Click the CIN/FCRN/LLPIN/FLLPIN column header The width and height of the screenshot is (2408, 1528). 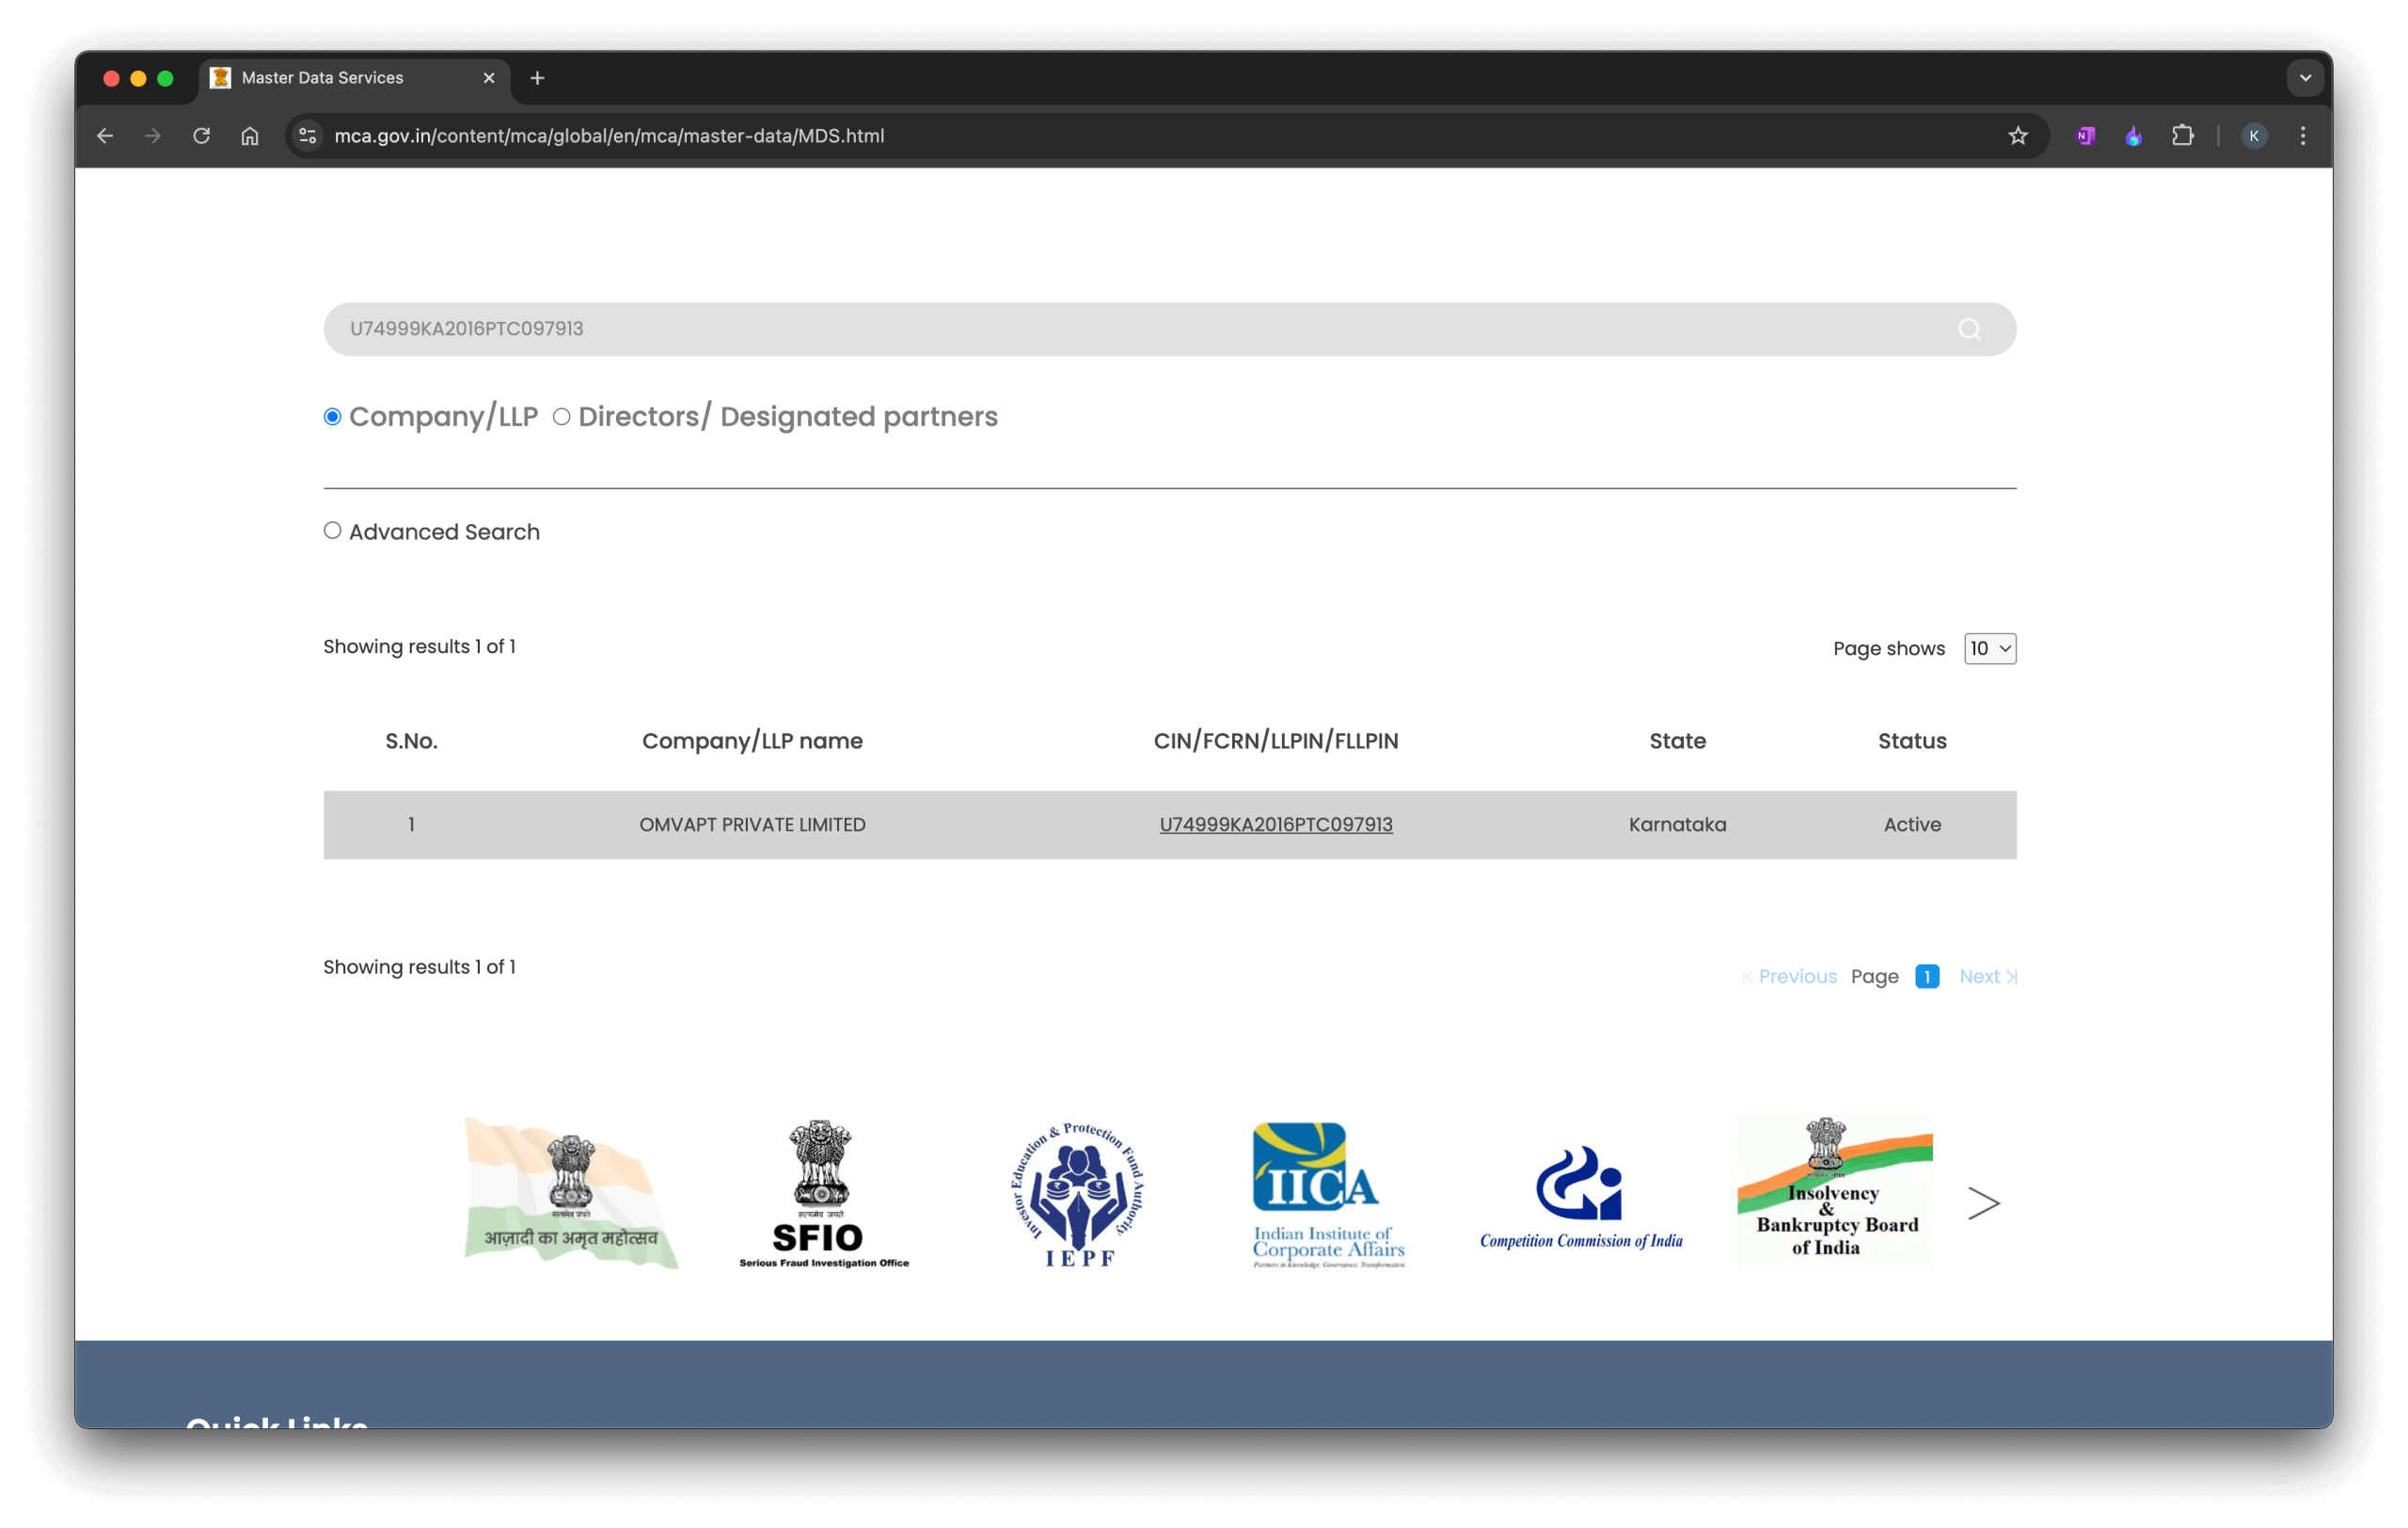point(1275,741)
